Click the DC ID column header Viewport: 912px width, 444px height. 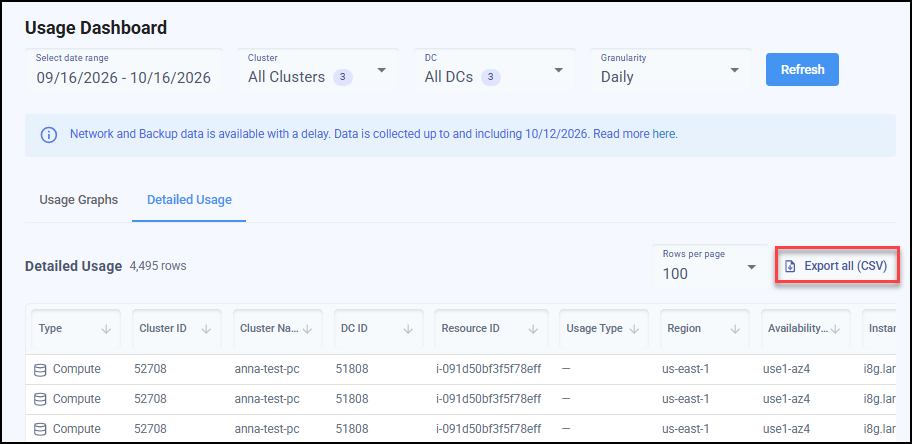tap(379, 329)
